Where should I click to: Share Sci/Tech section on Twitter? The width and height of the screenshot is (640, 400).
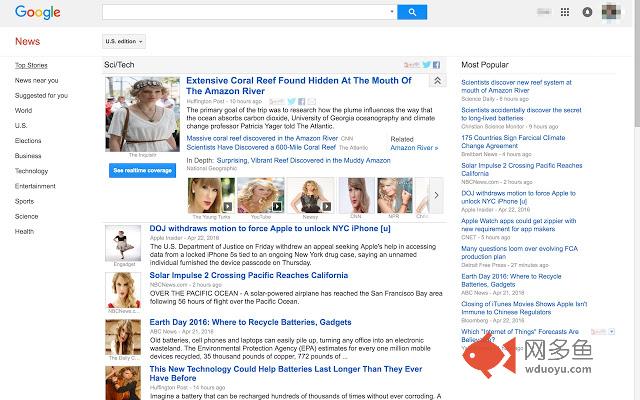427,64
